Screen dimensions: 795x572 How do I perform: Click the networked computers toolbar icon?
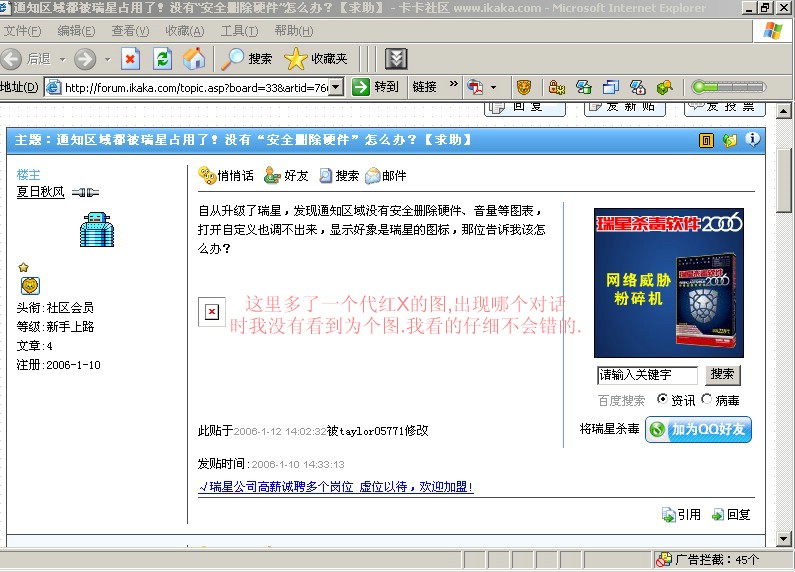coord(584,87)
